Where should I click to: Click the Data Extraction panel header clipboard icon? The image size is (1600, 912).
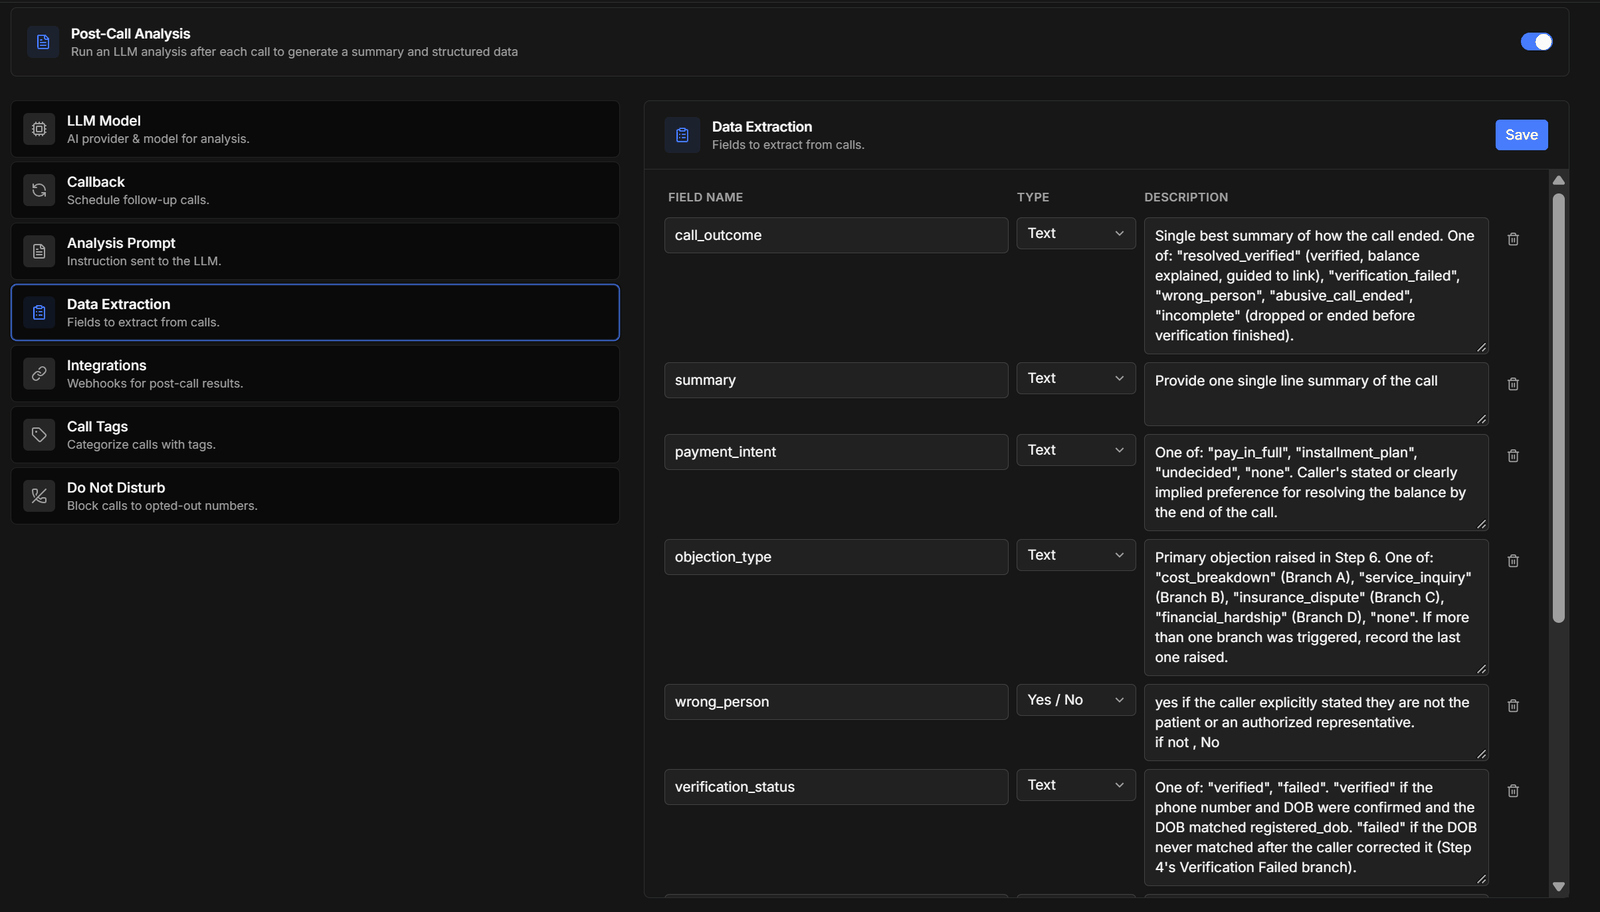[682, 135]
